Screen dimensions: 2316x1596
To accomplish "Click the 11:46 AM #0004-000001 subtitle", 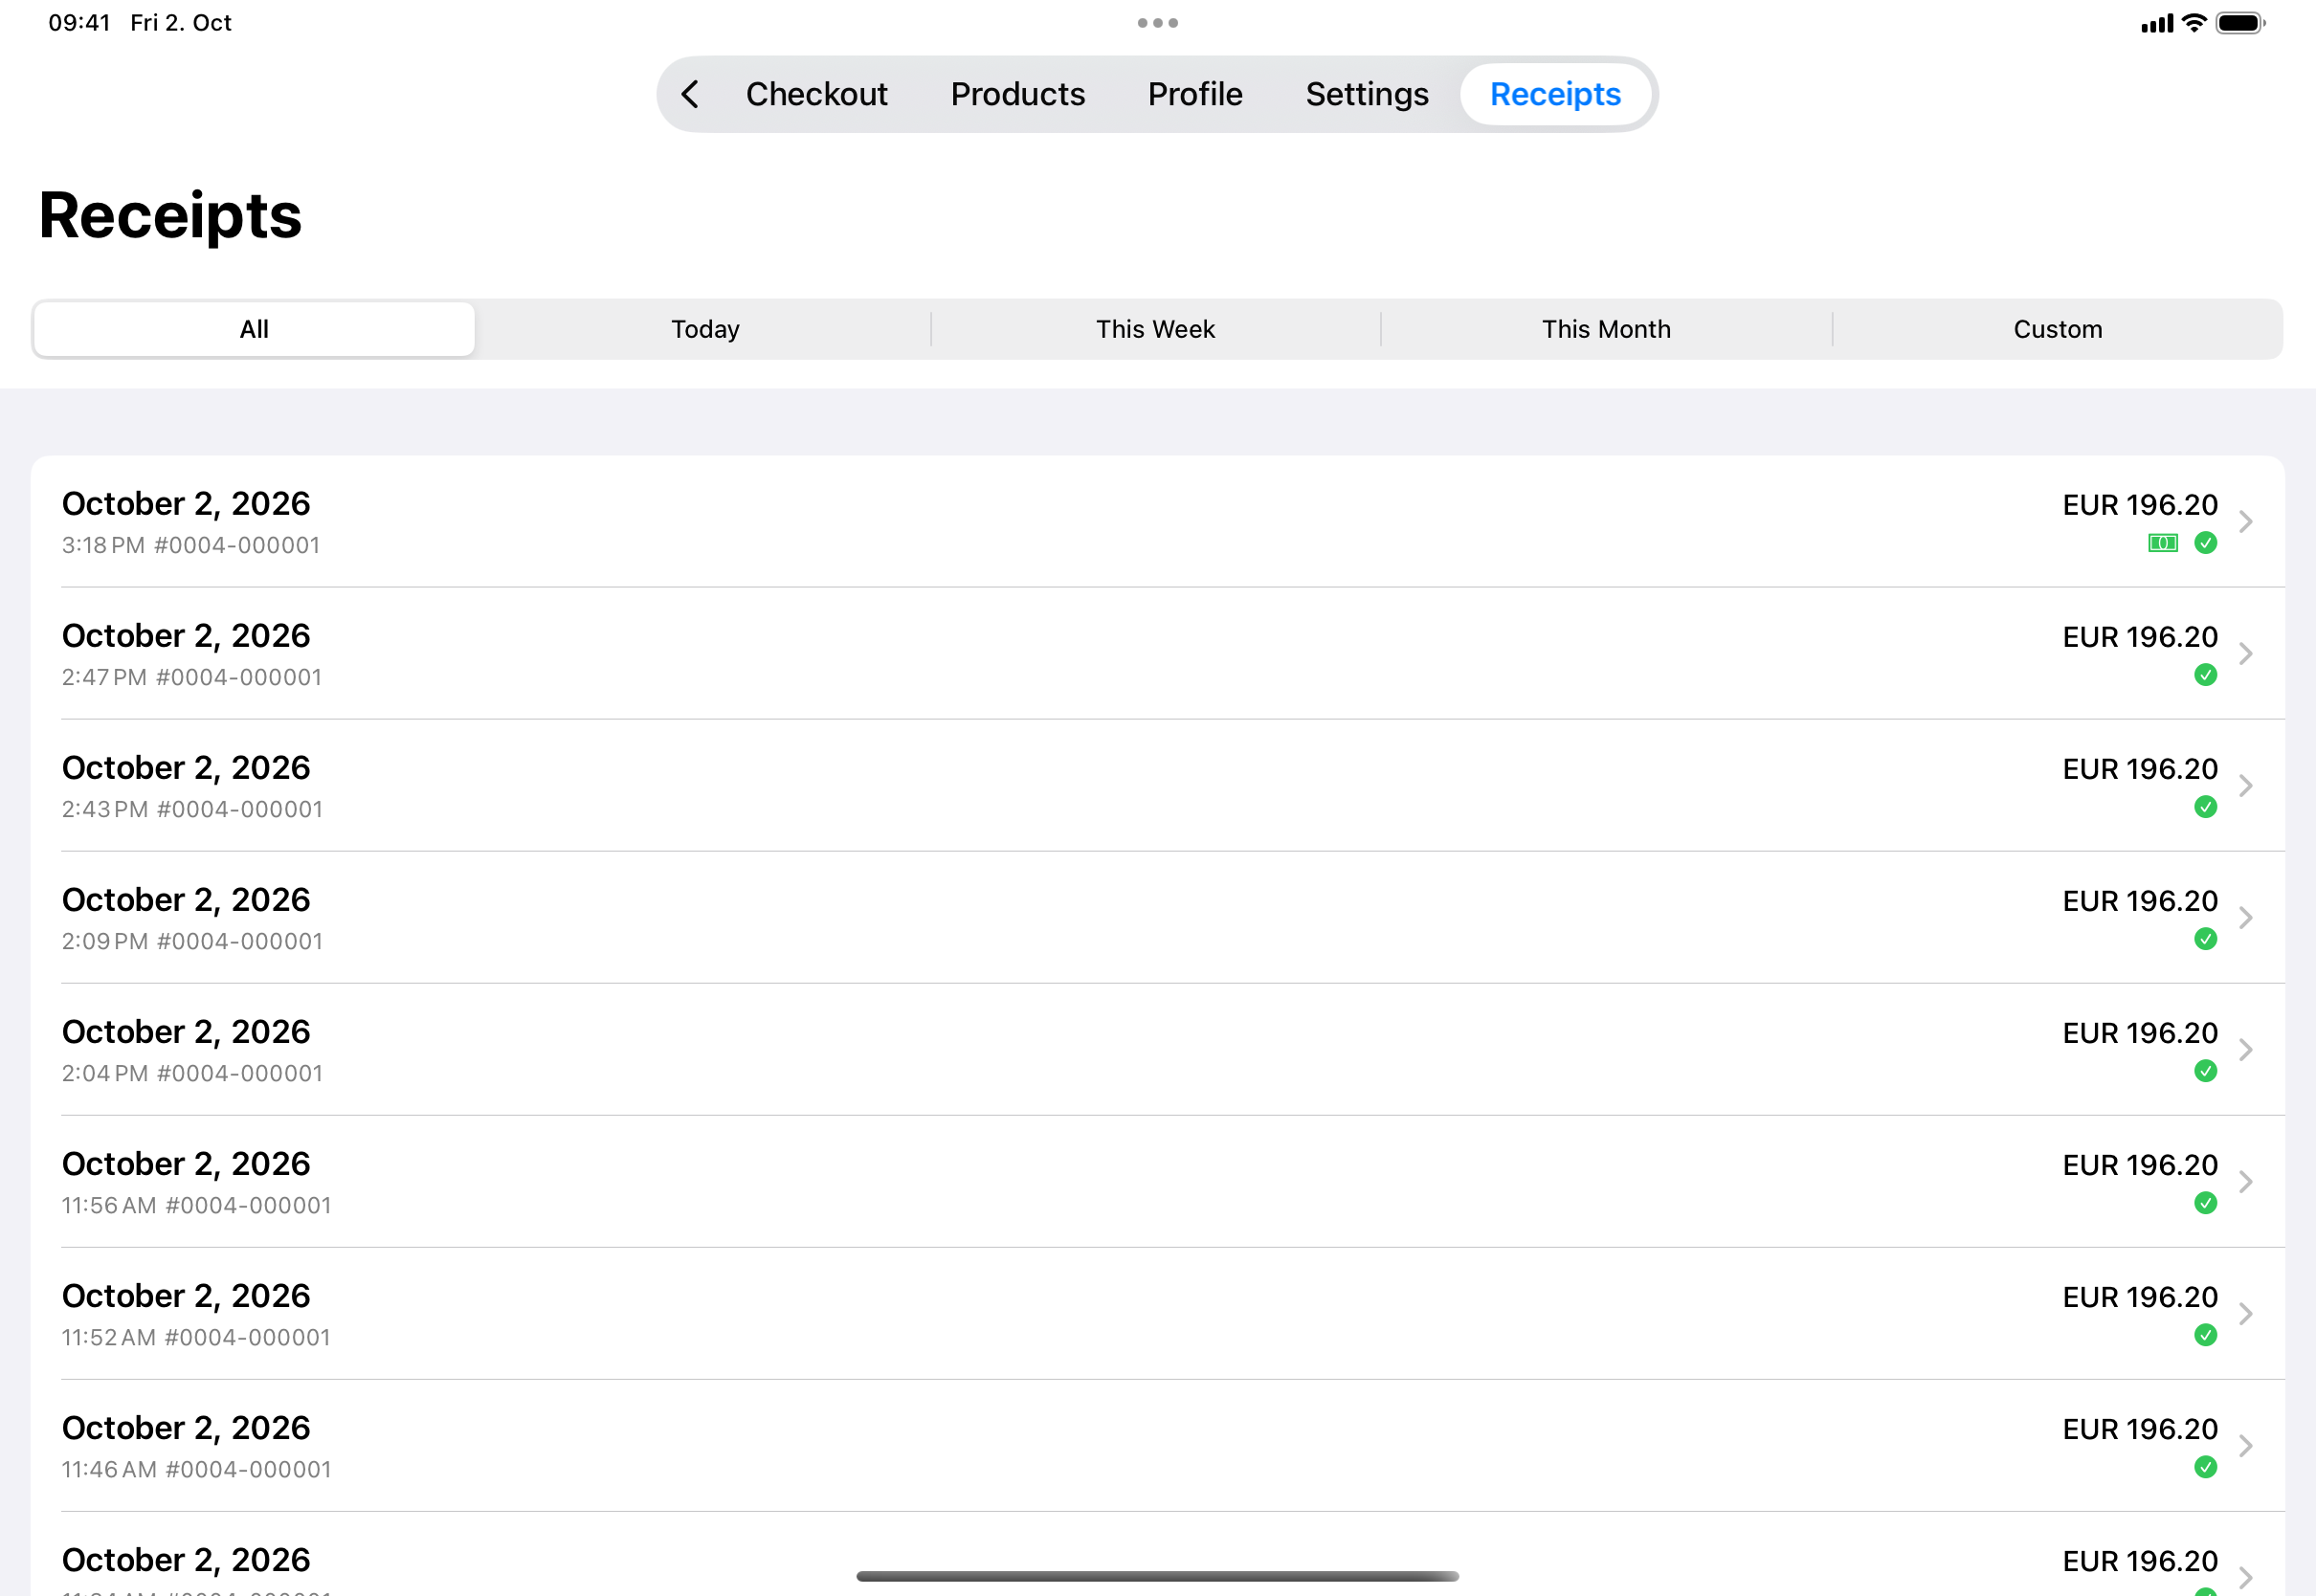I will click(196, 1469).
